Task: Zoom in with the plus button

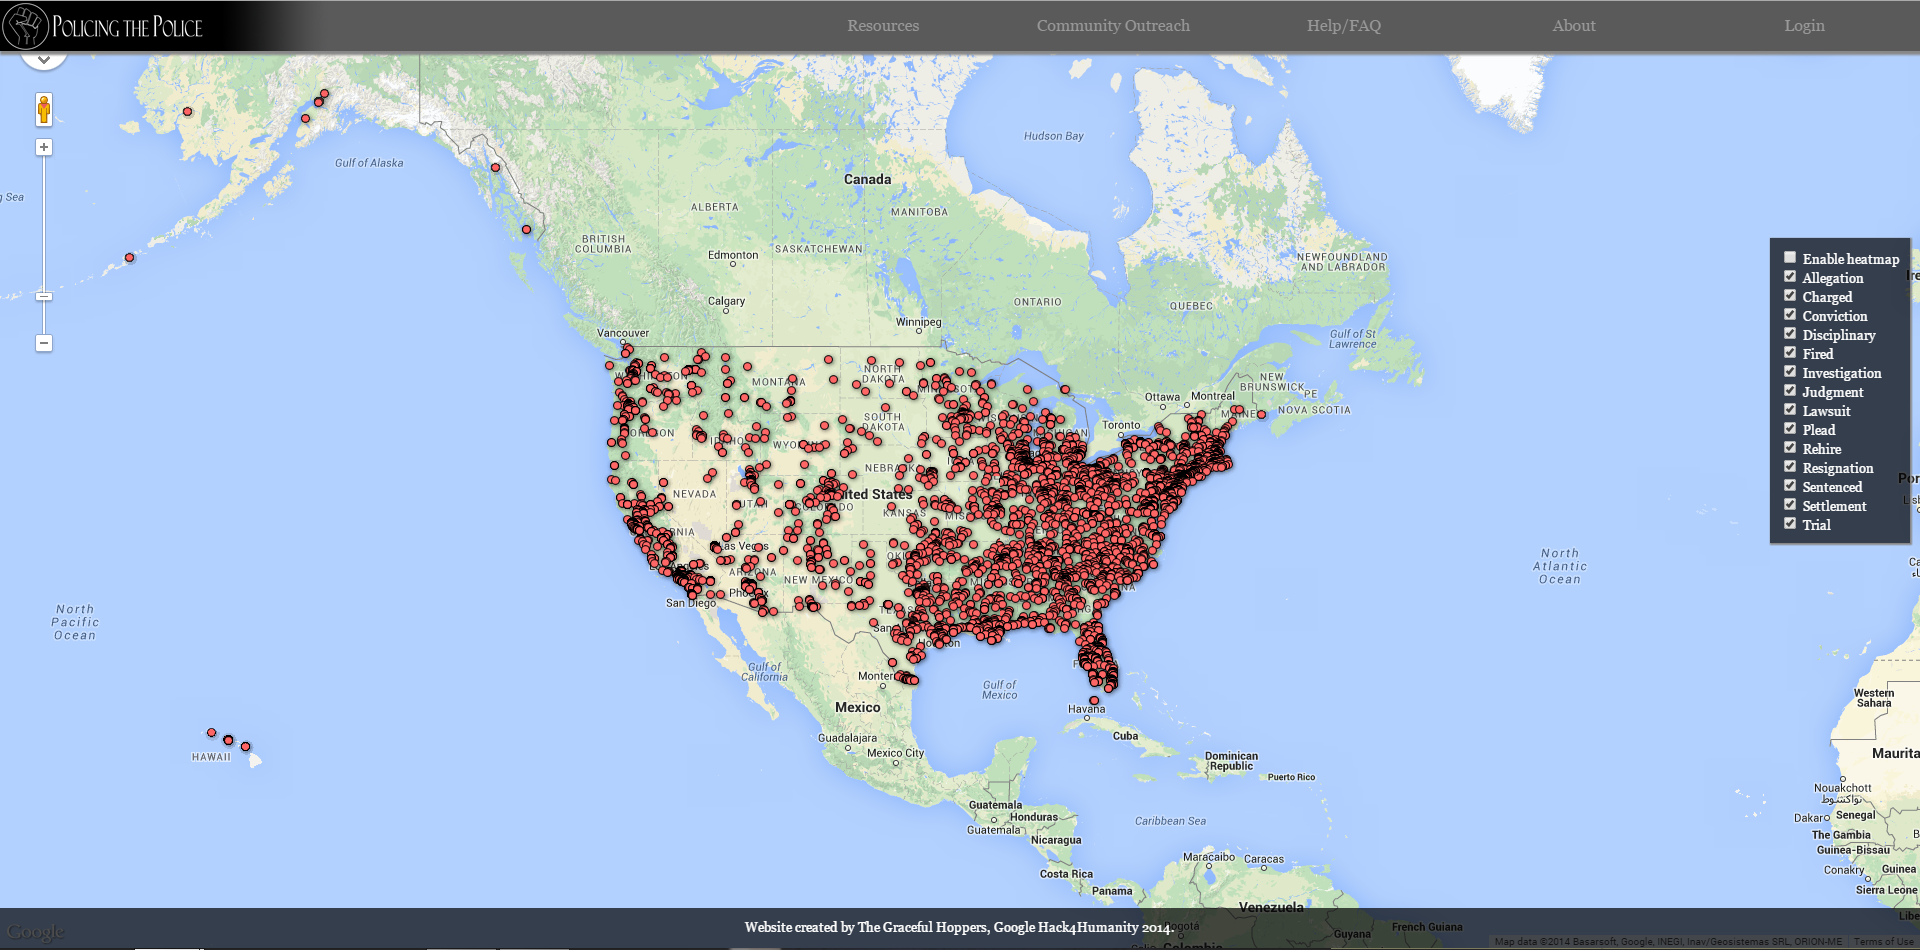Action: (x=44, y=147)
